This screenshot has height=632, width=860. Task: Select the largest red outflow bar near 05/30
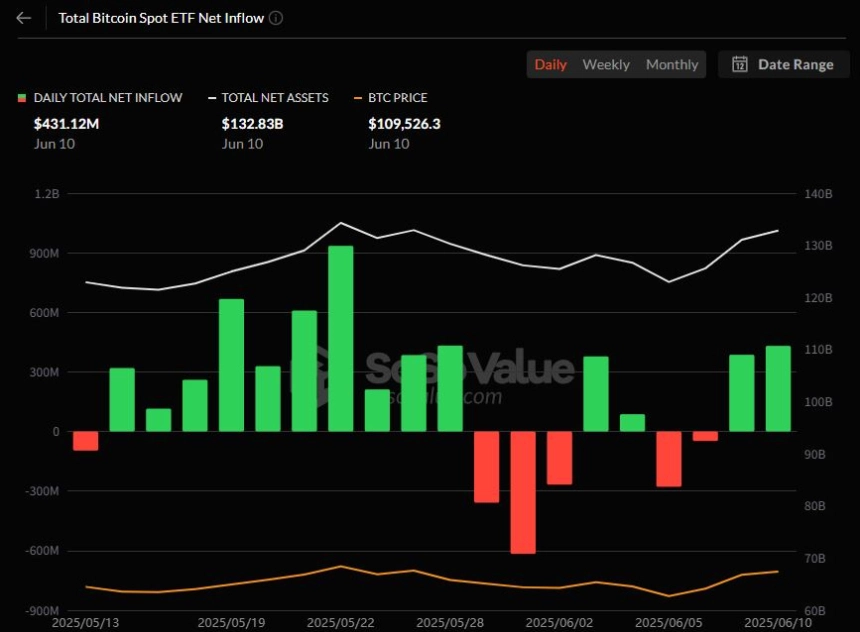pos(523,492)
